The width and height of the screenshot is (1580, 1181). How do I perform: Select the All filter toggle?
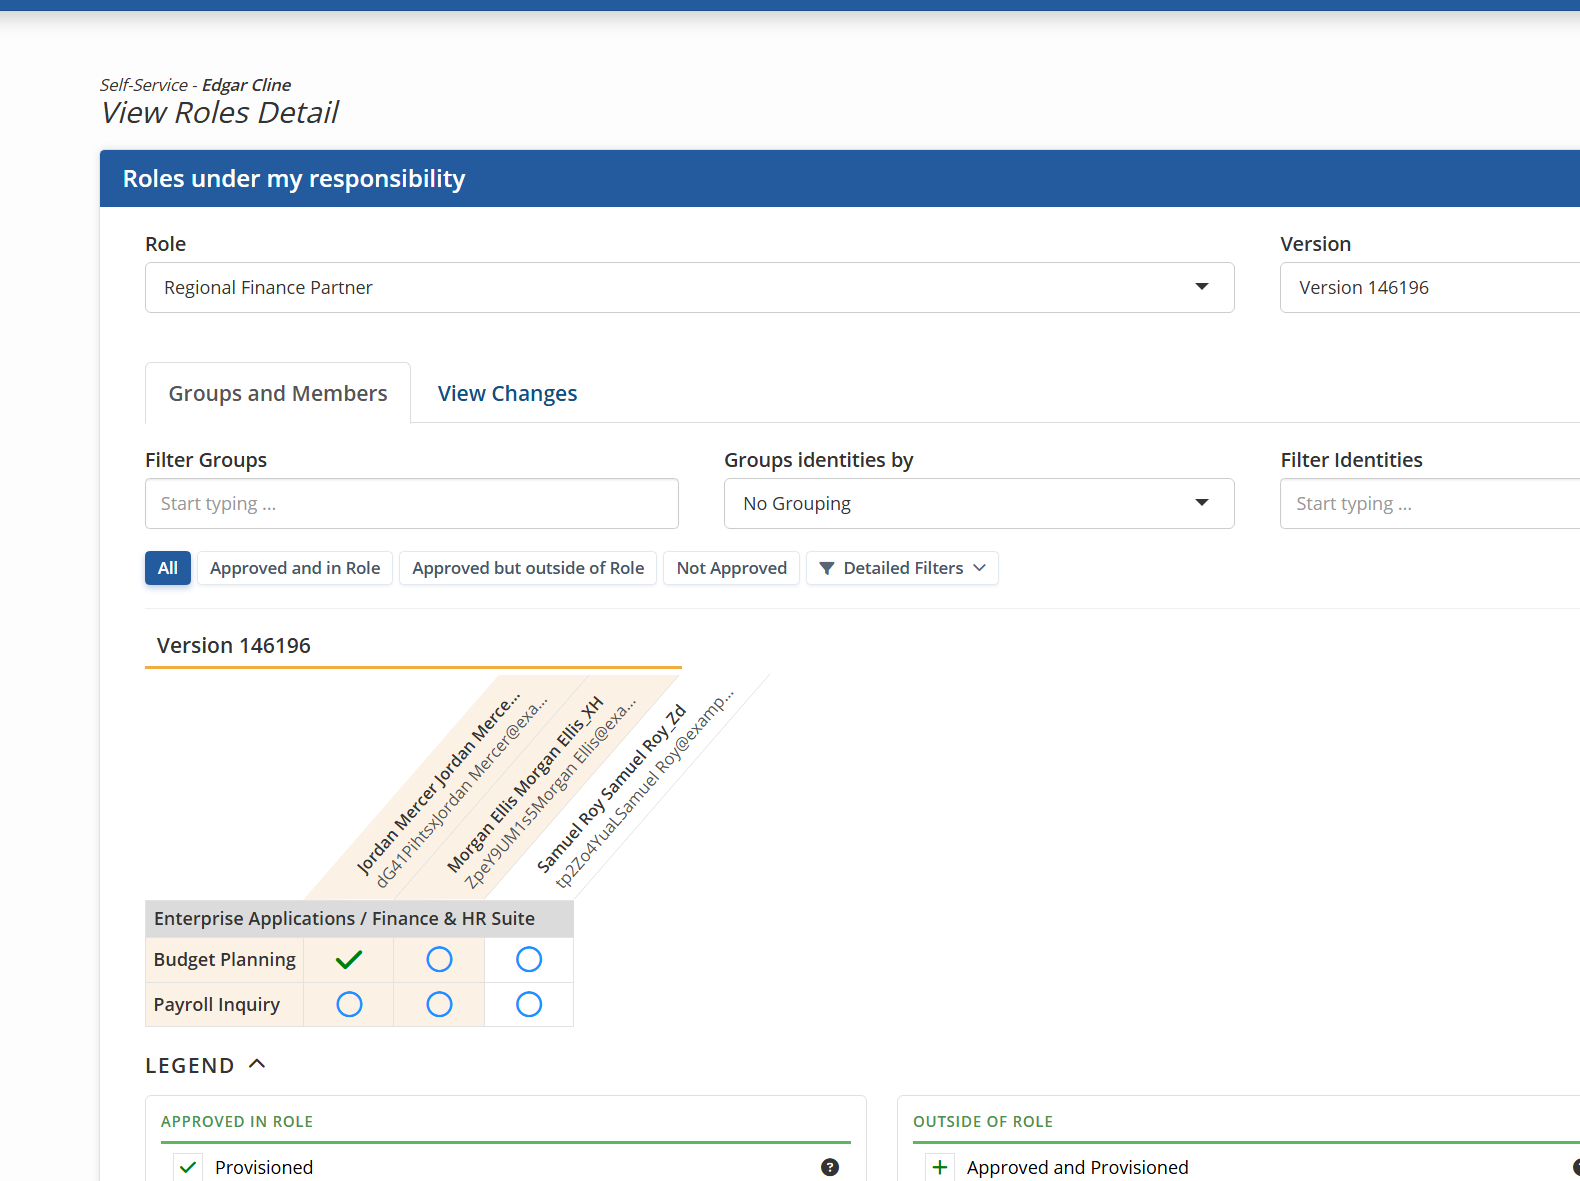tap(168, 568)
